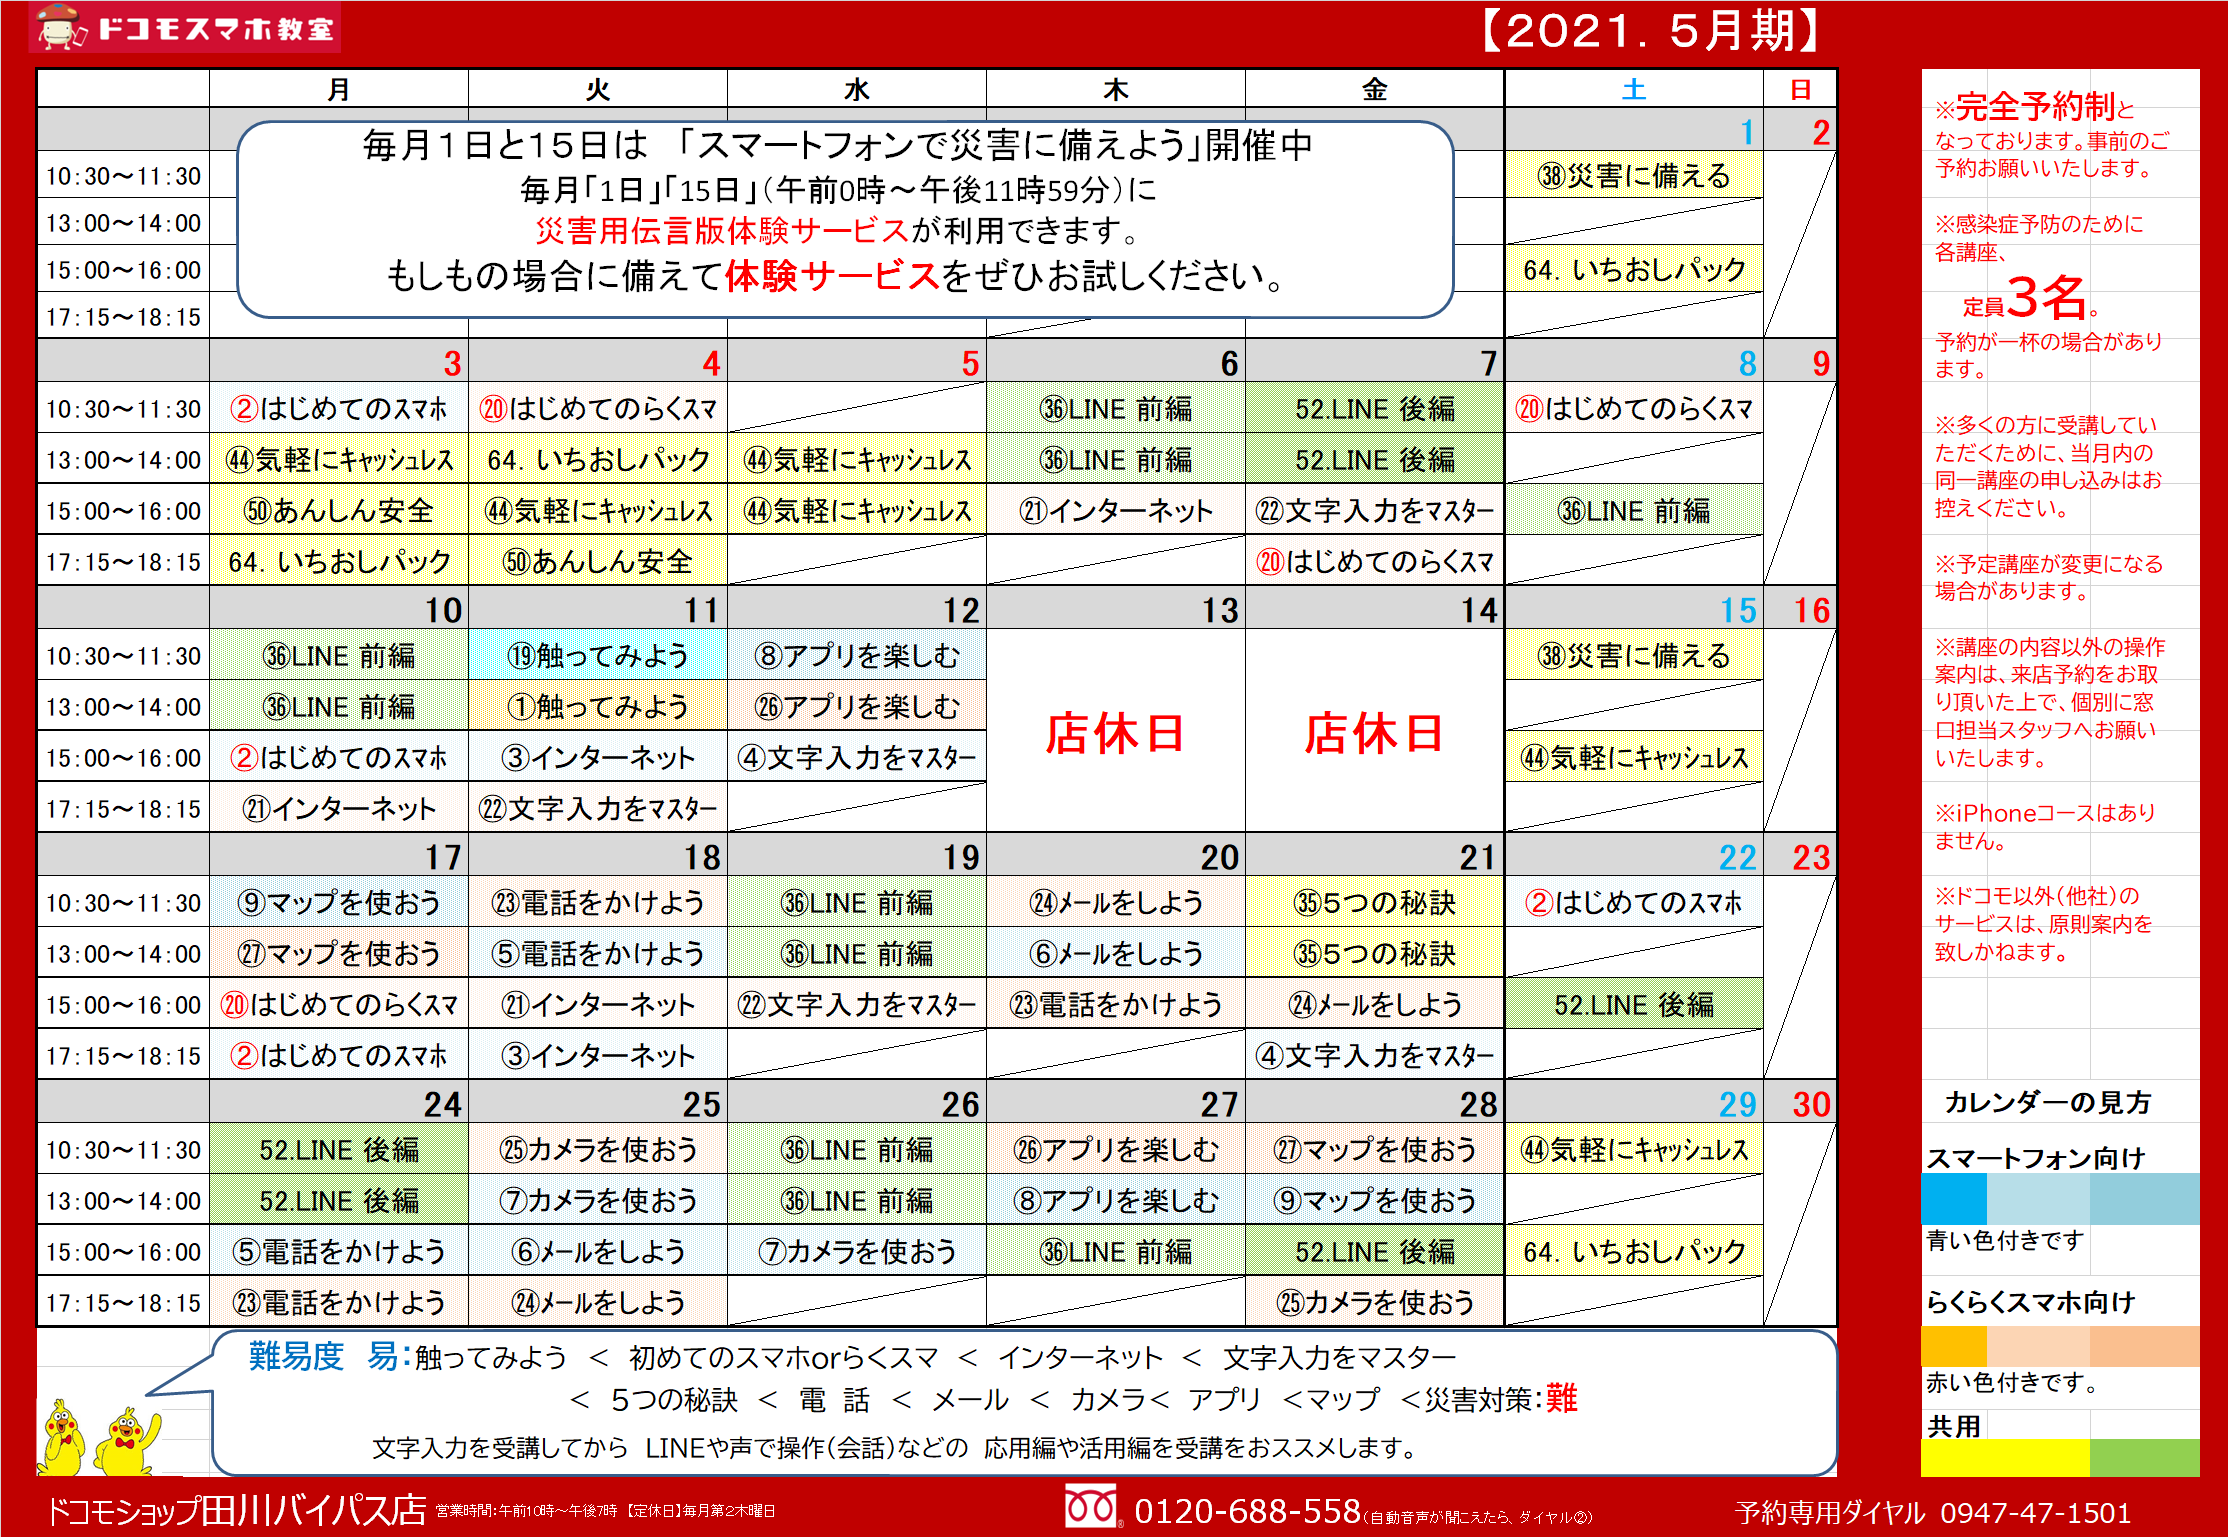Click the yellow shared legend swatch
Screen dimensions: 2228x1537
[2004, 1457]
